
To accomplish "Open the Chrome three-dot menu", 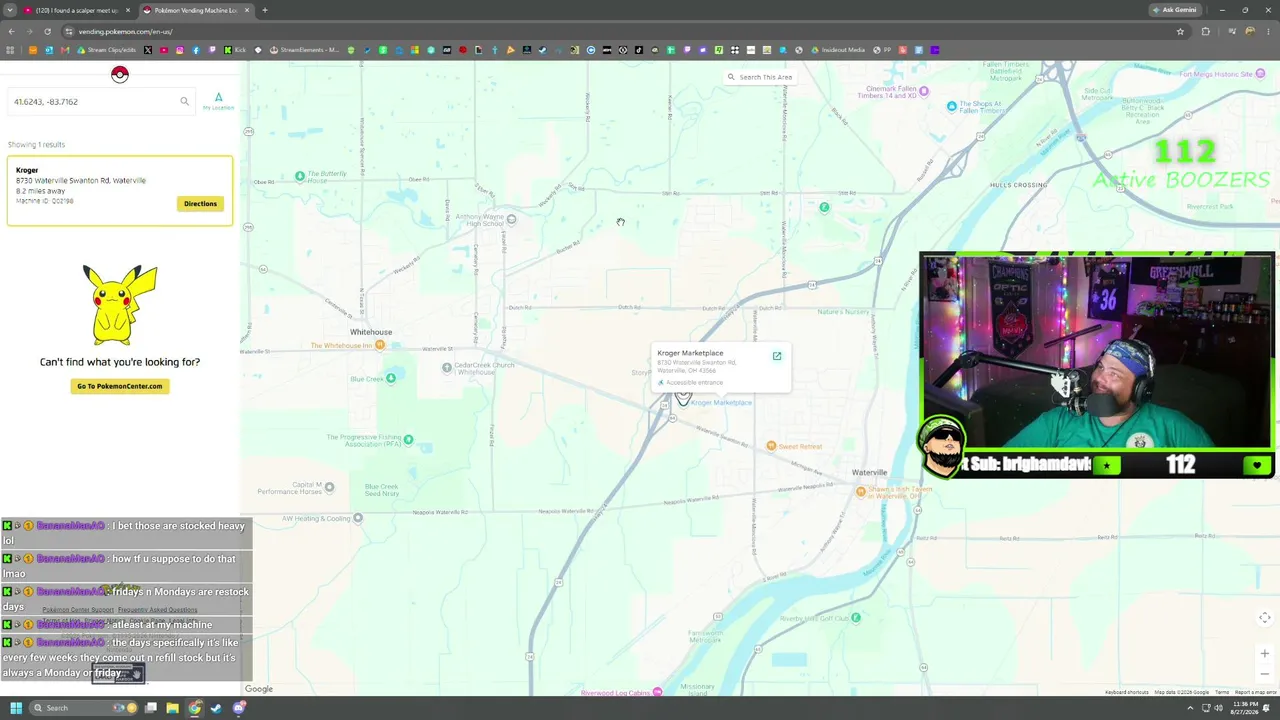I will coord(1268,31).
